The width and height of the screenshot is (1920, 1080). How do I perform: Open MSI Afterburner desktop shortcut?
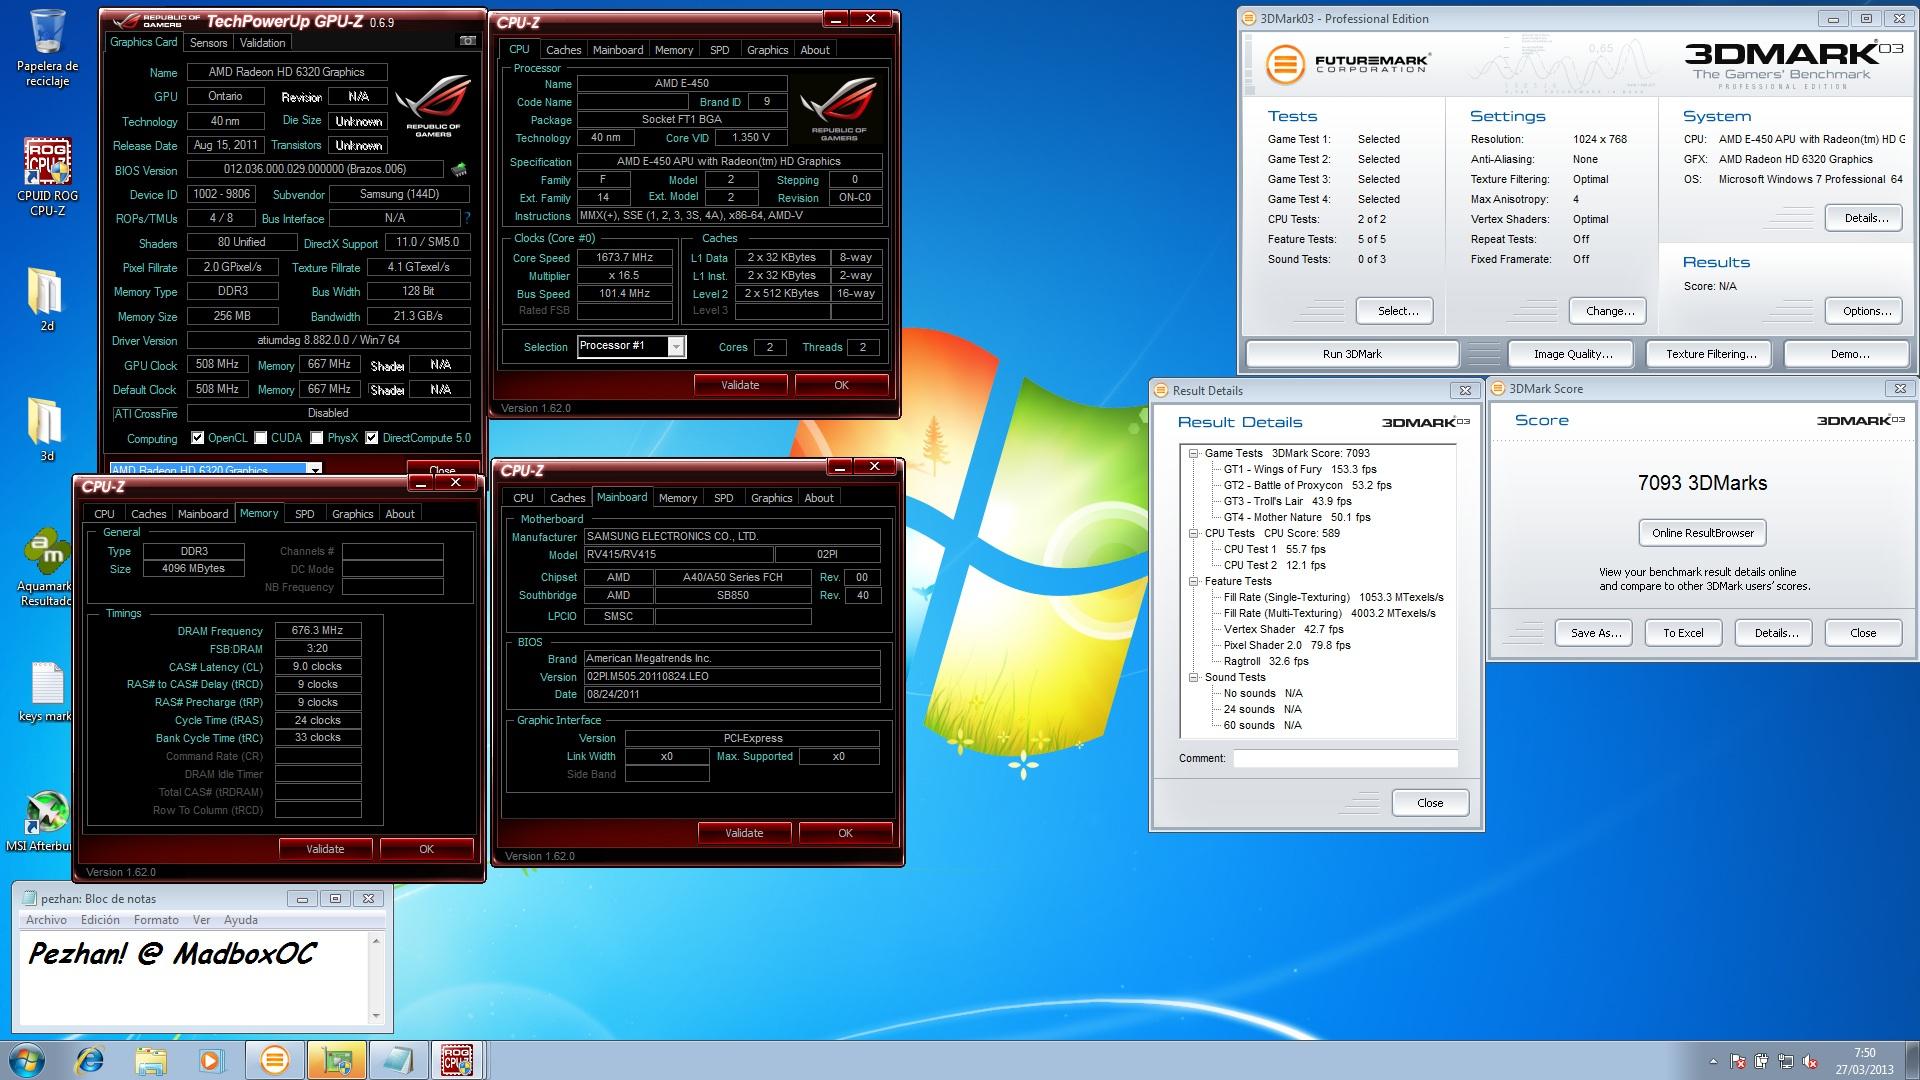40,822
